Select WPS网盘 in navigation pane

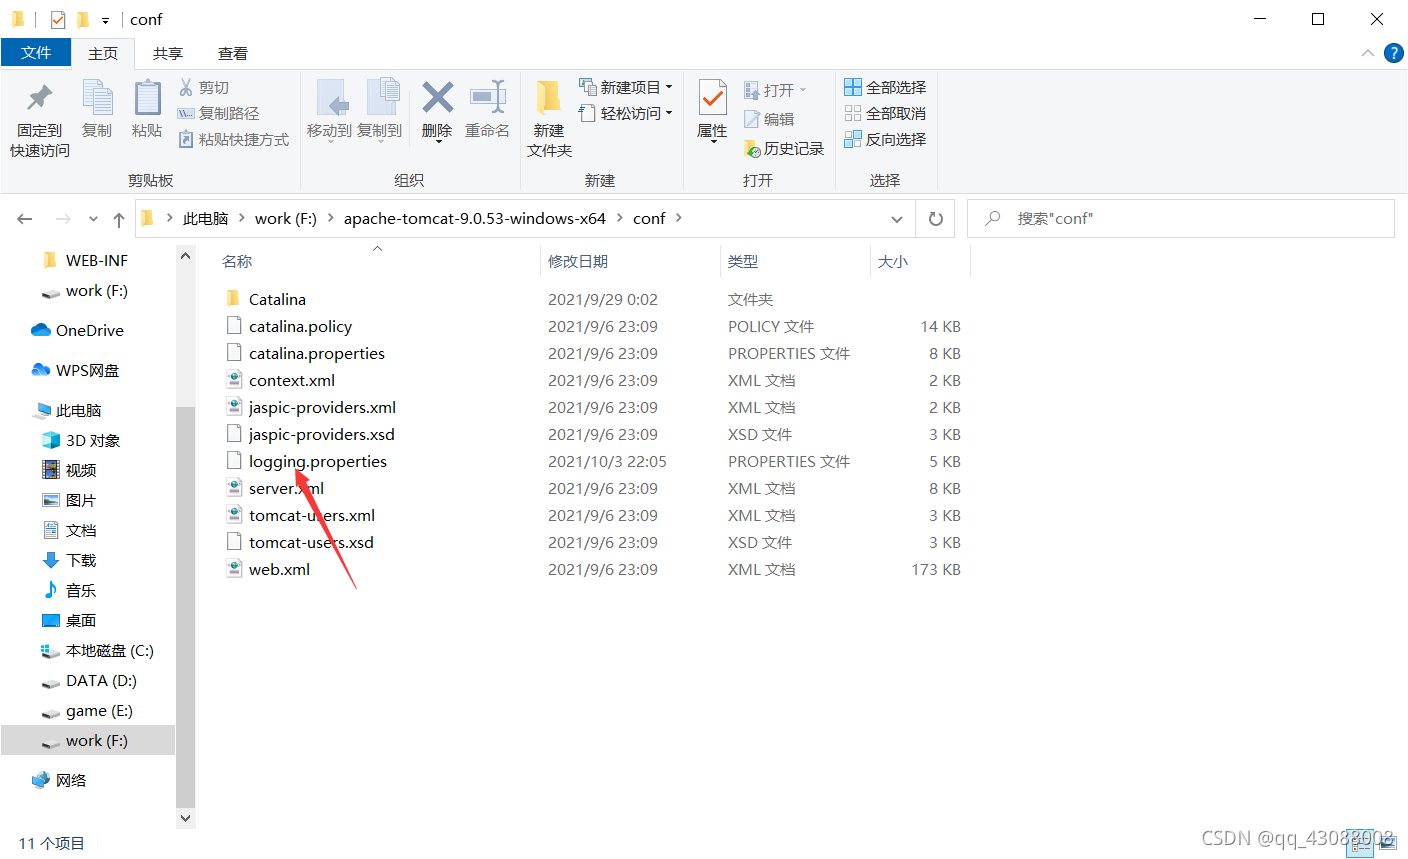75,370
